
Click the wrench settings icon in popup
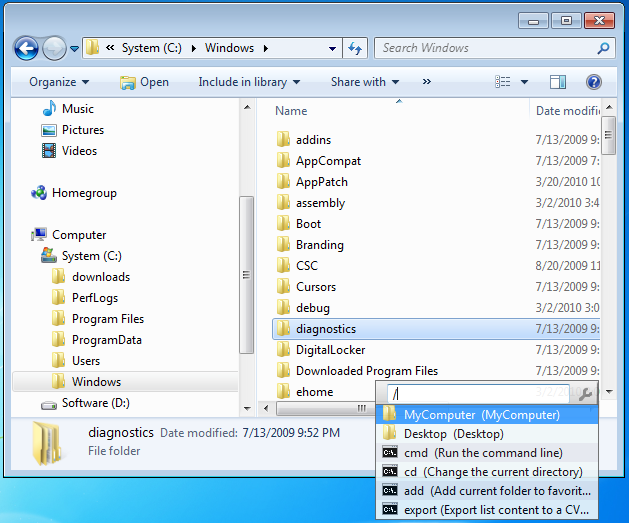point(586,394)
